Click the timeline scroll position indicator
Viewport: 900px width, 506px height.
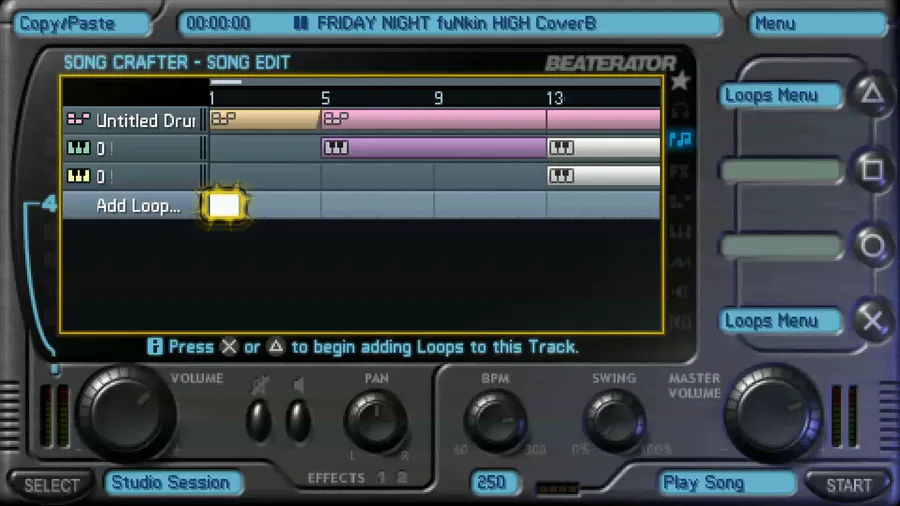pyautogui.click(x=226, y=82)
